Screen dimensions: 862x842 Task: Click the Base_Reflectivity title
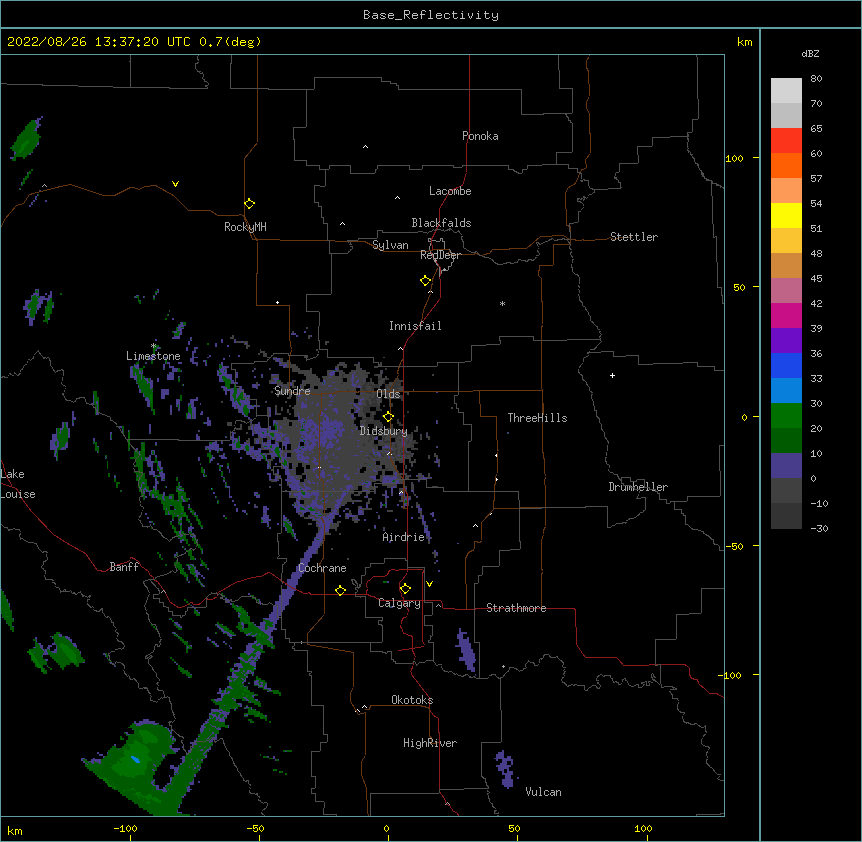(431, 15)
